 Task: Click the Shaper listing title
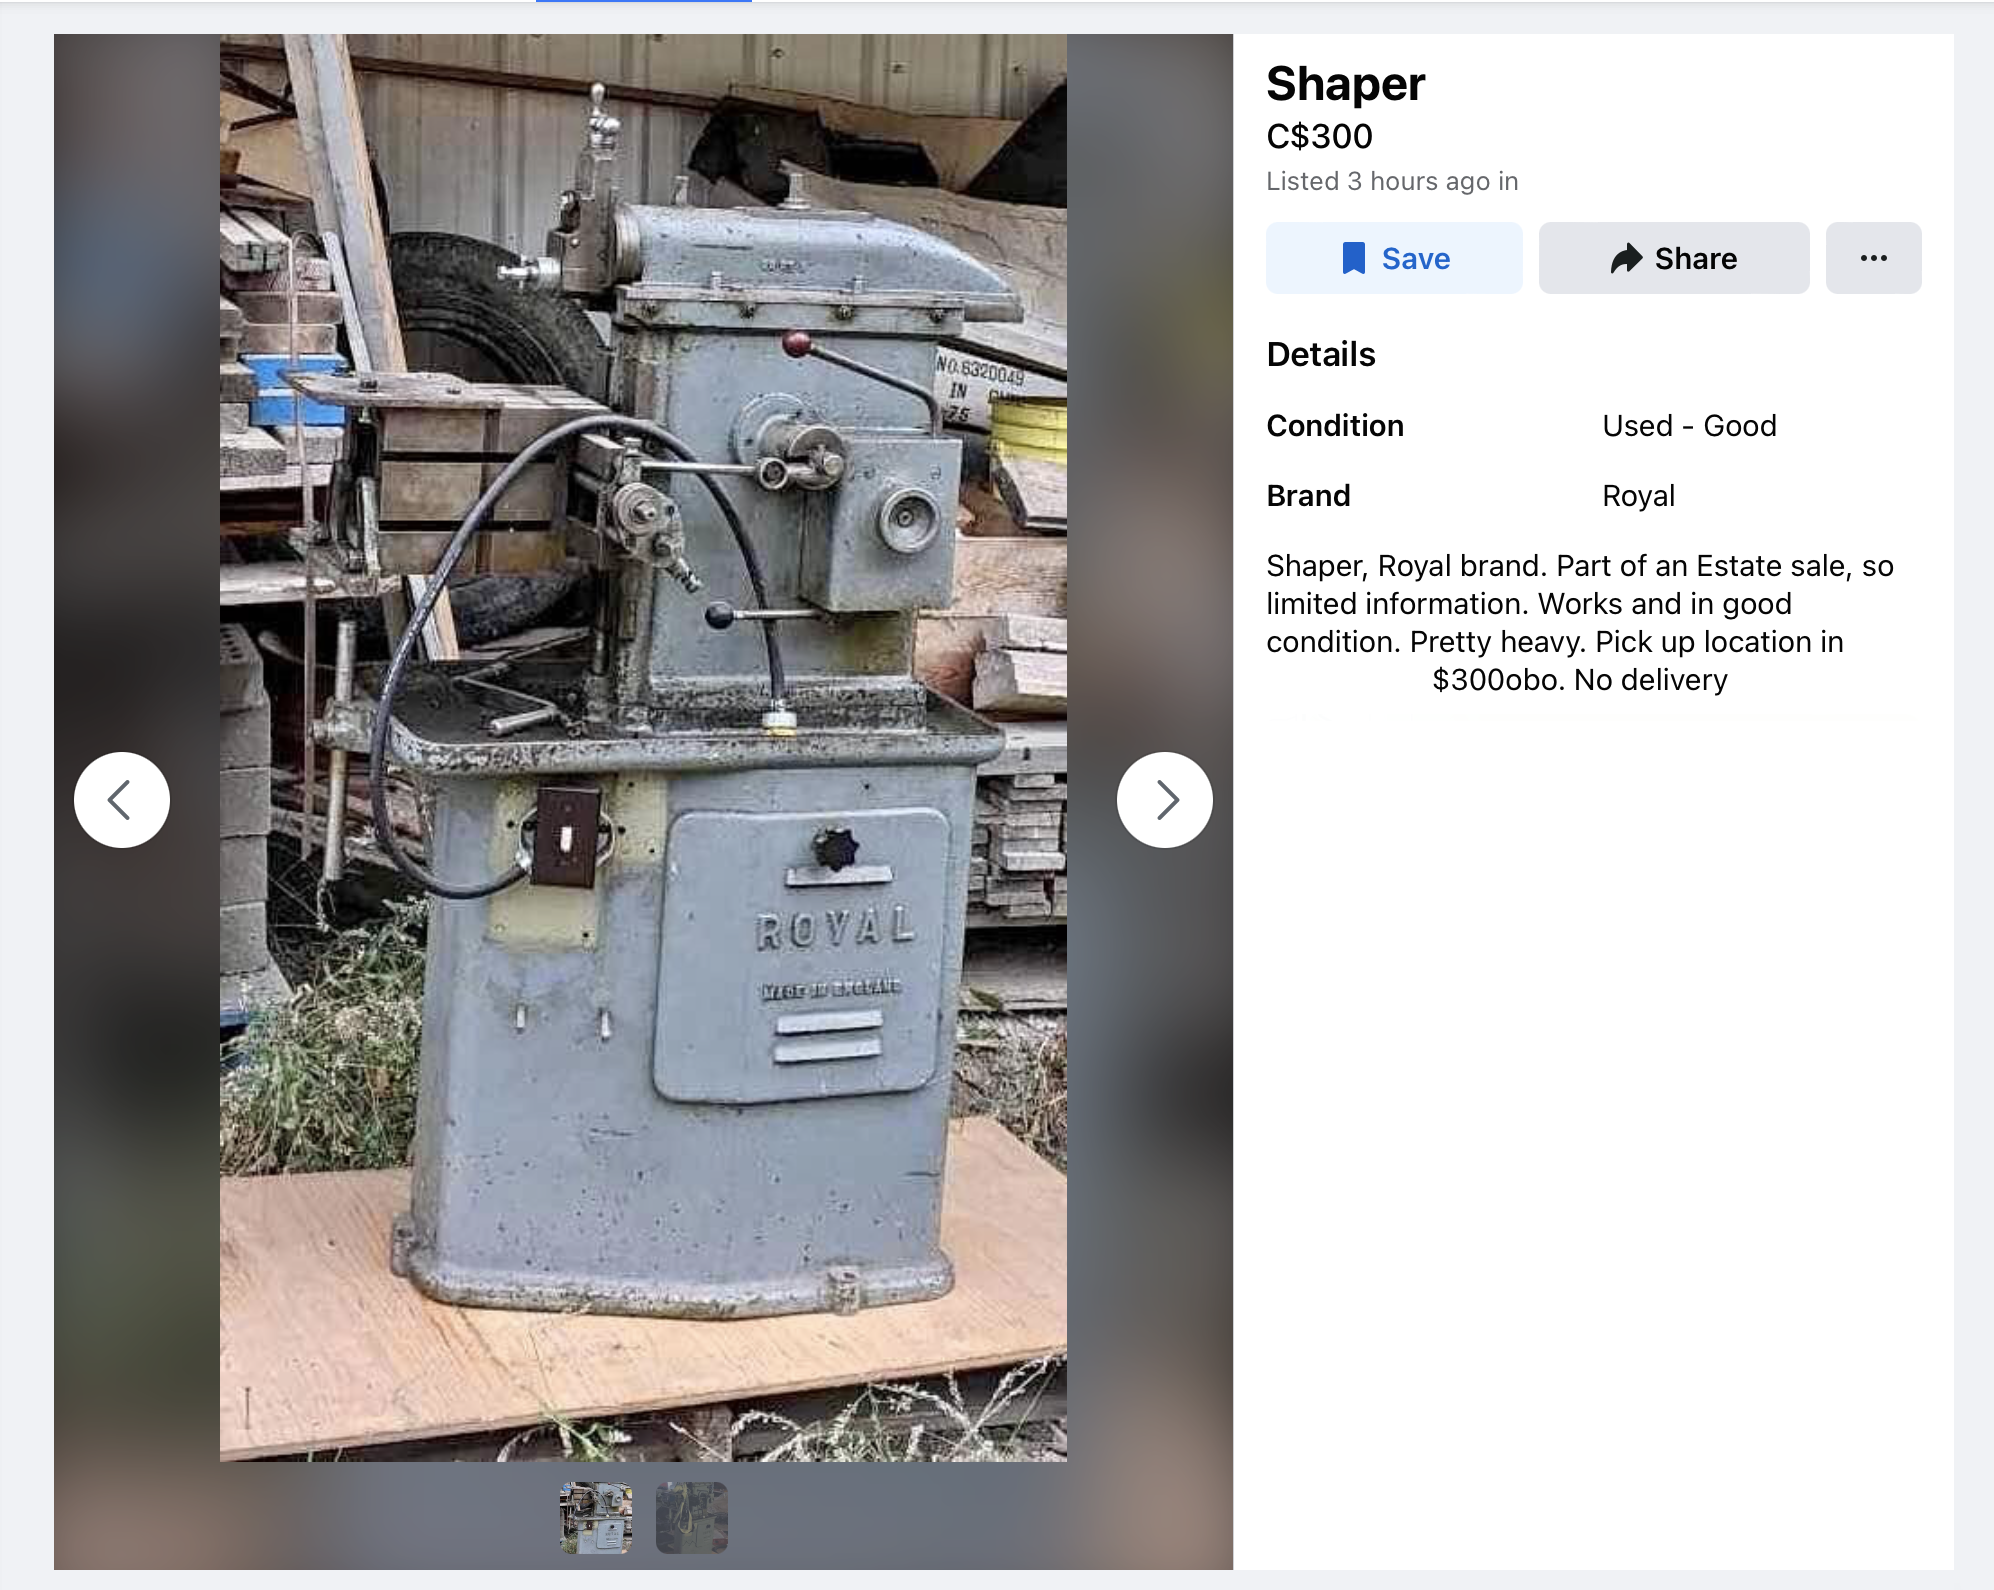tap(1345, 84)
